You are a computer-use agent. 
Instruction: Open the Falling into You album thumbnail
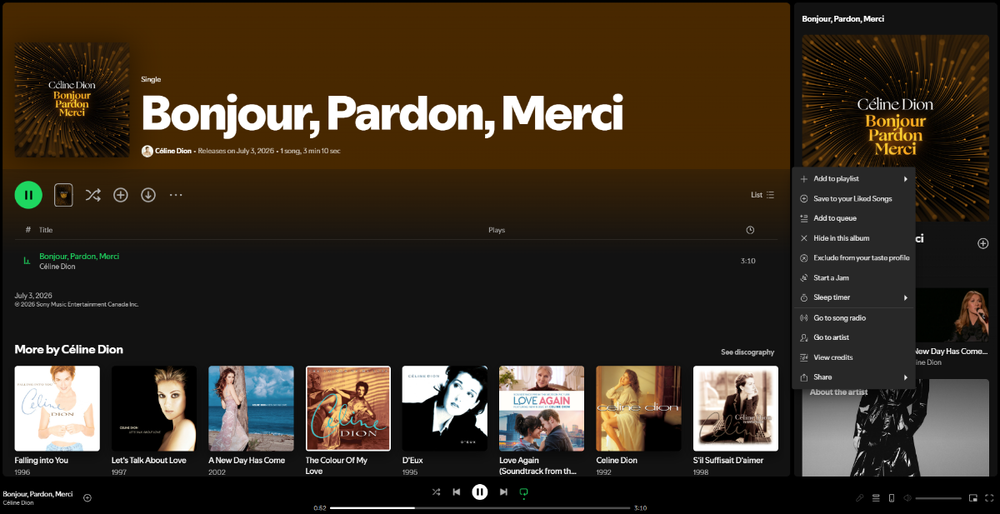click(57, 408)
